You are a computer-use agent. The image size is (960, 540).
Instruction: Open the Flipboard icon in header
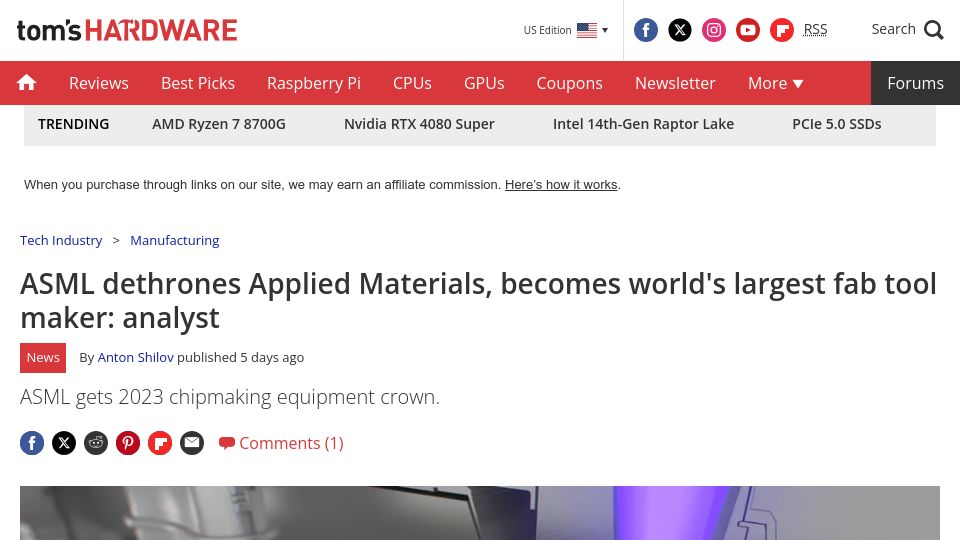782,30
